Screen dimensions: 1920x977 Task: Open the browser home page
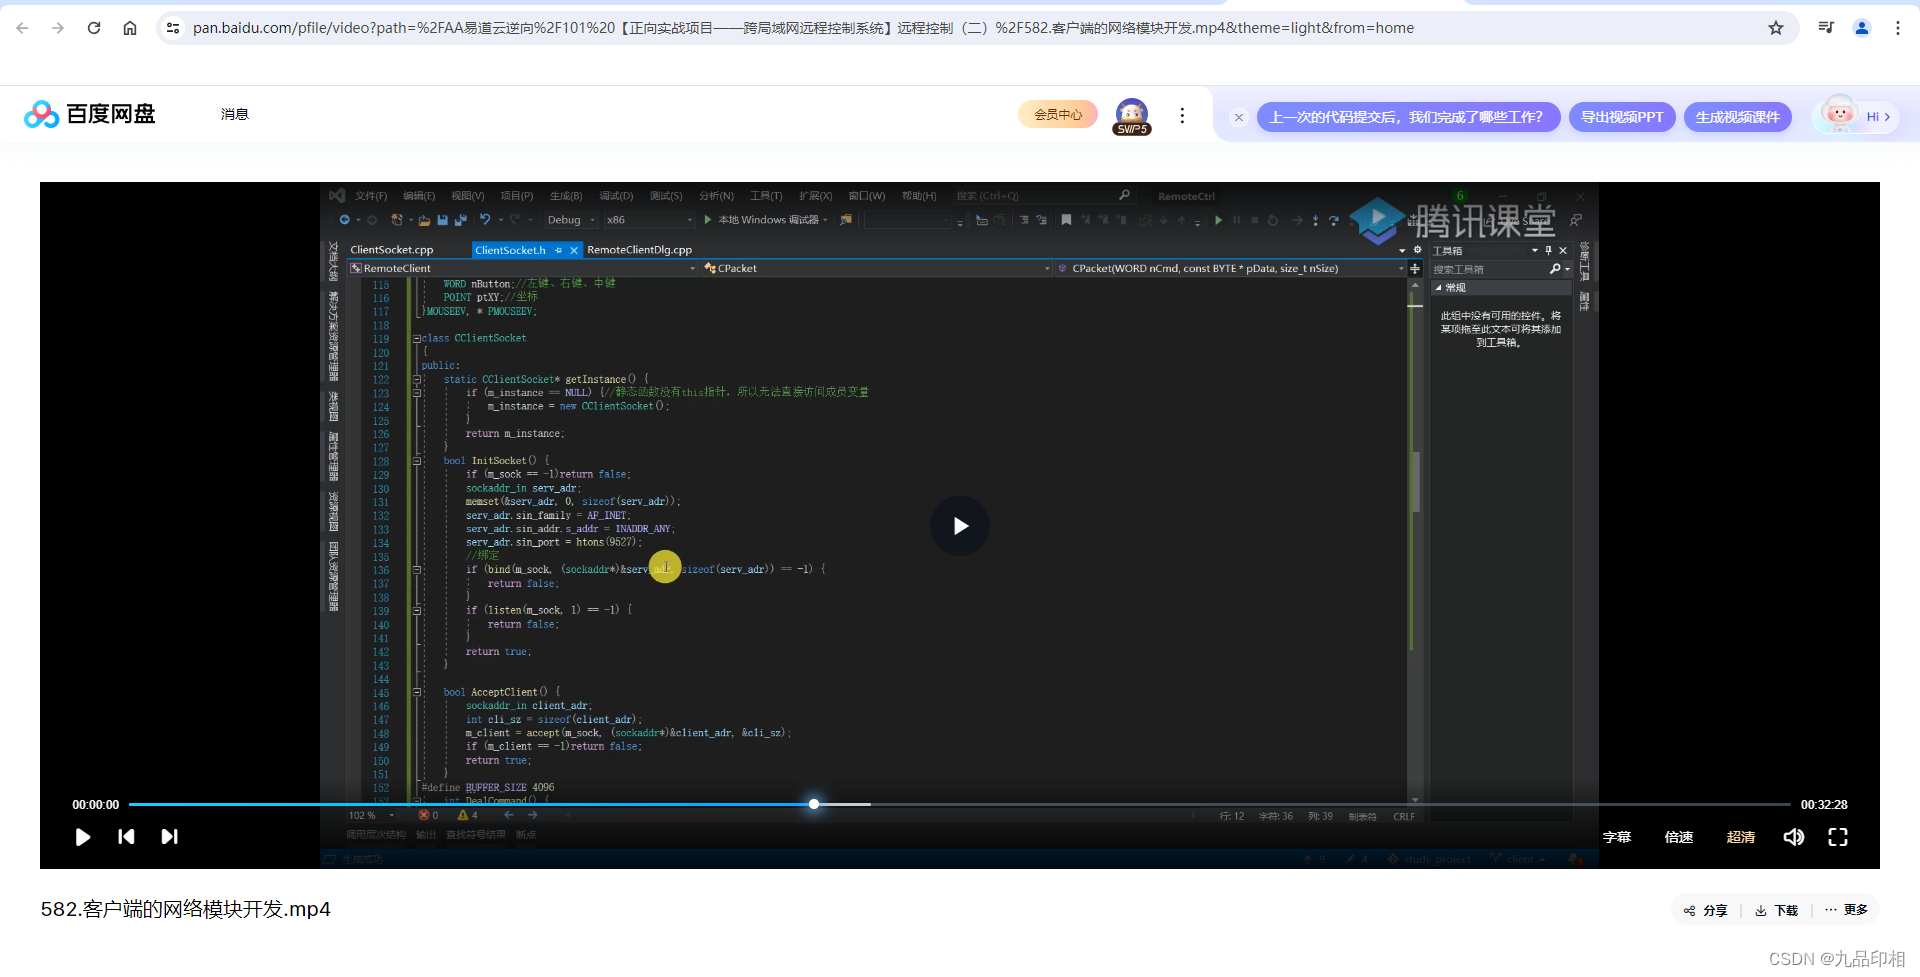point(130,28)
